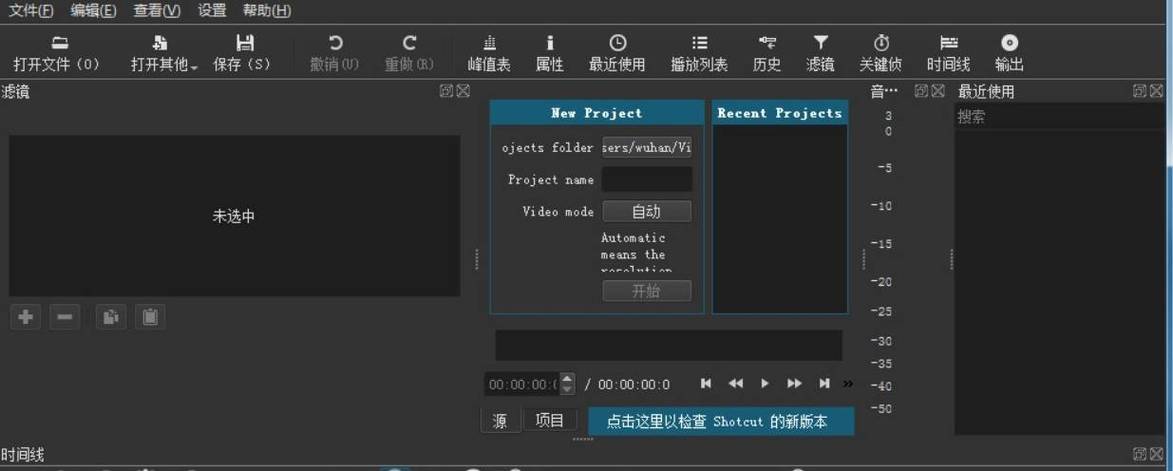Image resolution: width=1173 pixels, height=471 pixels.
Task: Undock the 时间线 panel
Action: point(1139,454)
